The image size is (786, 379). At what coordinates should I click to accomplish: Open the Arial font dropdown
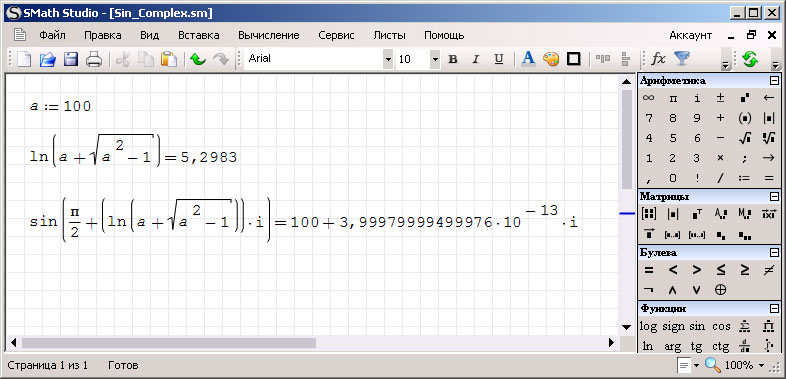[x=388, y=59]
